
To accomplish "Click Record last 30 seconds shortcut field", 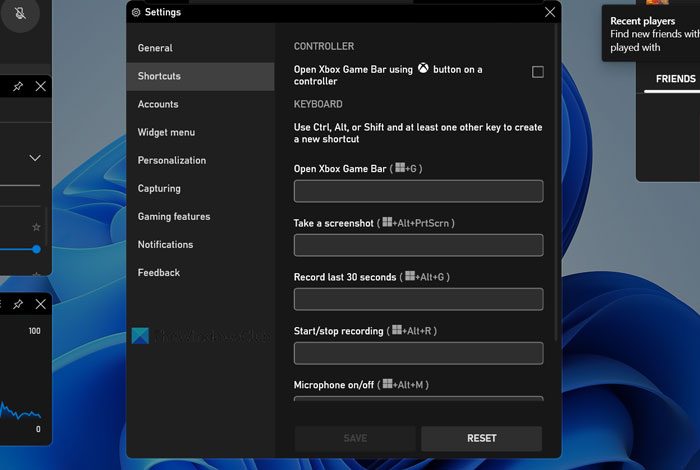I will coord(418,299).
